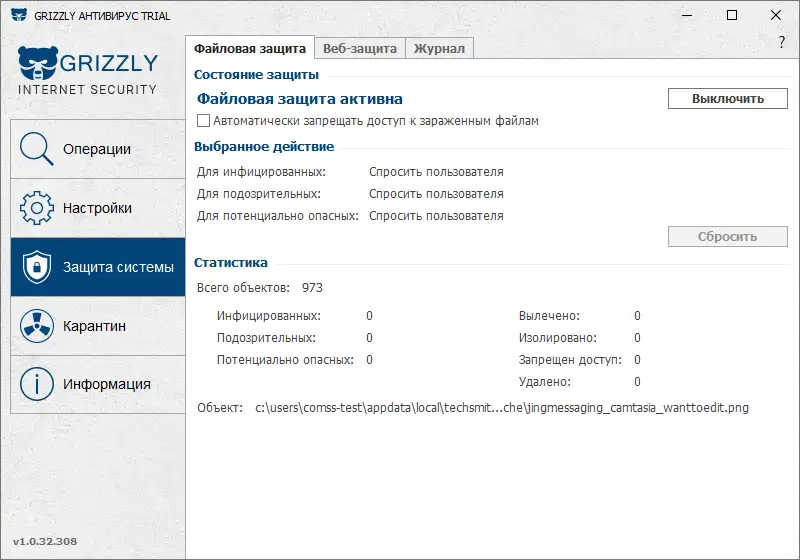Click the bear icon in title bar

[18, 15]
